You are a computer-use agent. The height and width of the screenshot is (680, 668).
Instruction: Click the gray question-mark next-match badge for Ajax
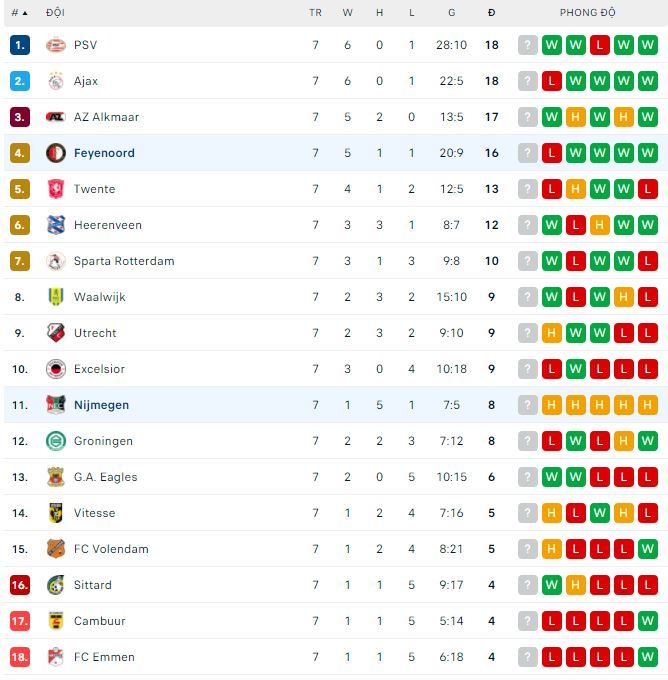pos(528,81)
